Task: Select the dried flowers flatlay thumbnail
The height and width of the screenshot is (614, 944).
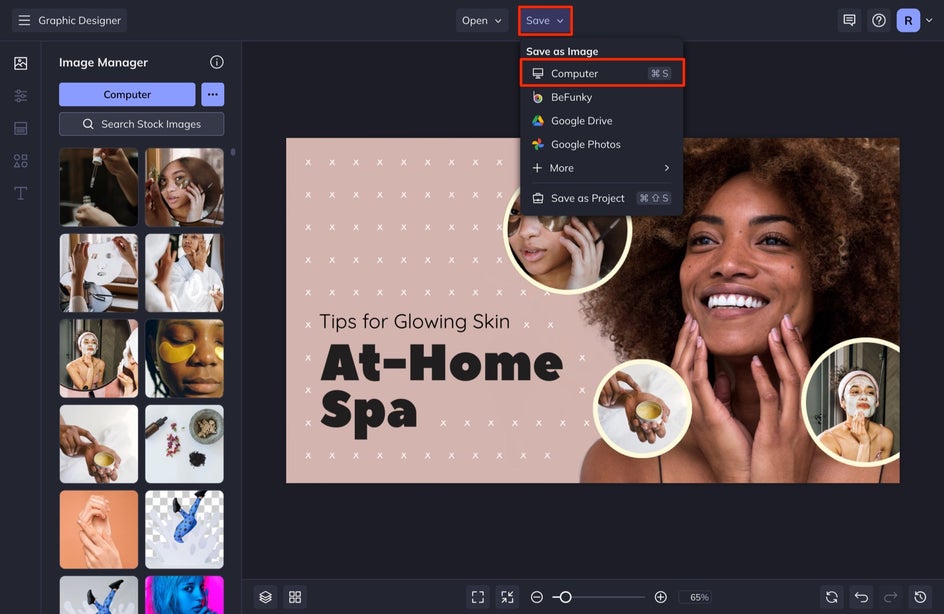Action: pos(184,444)
